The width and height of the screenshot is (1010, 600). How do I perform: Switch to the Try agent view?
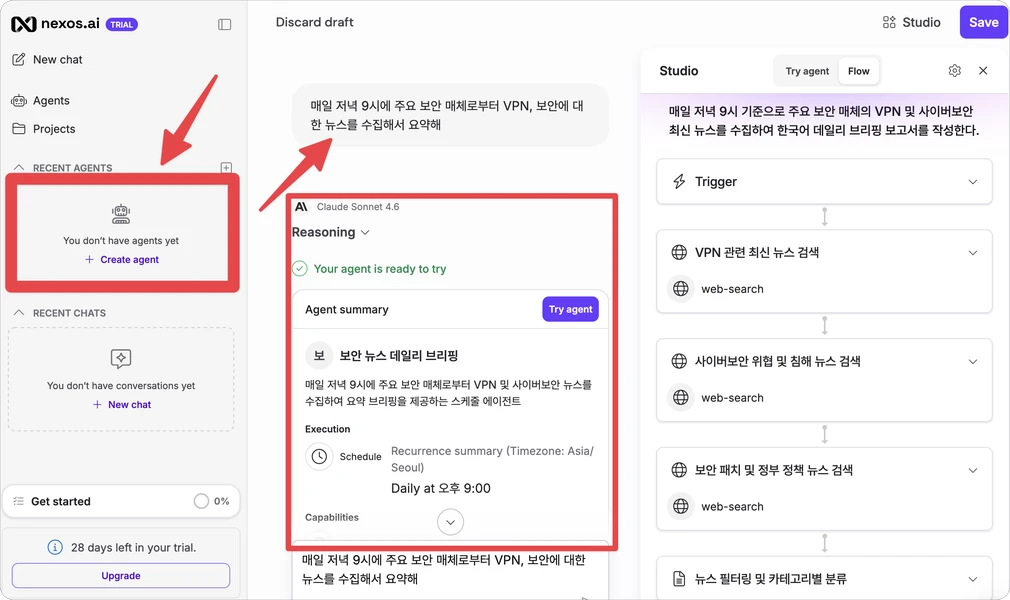point(807,71)
